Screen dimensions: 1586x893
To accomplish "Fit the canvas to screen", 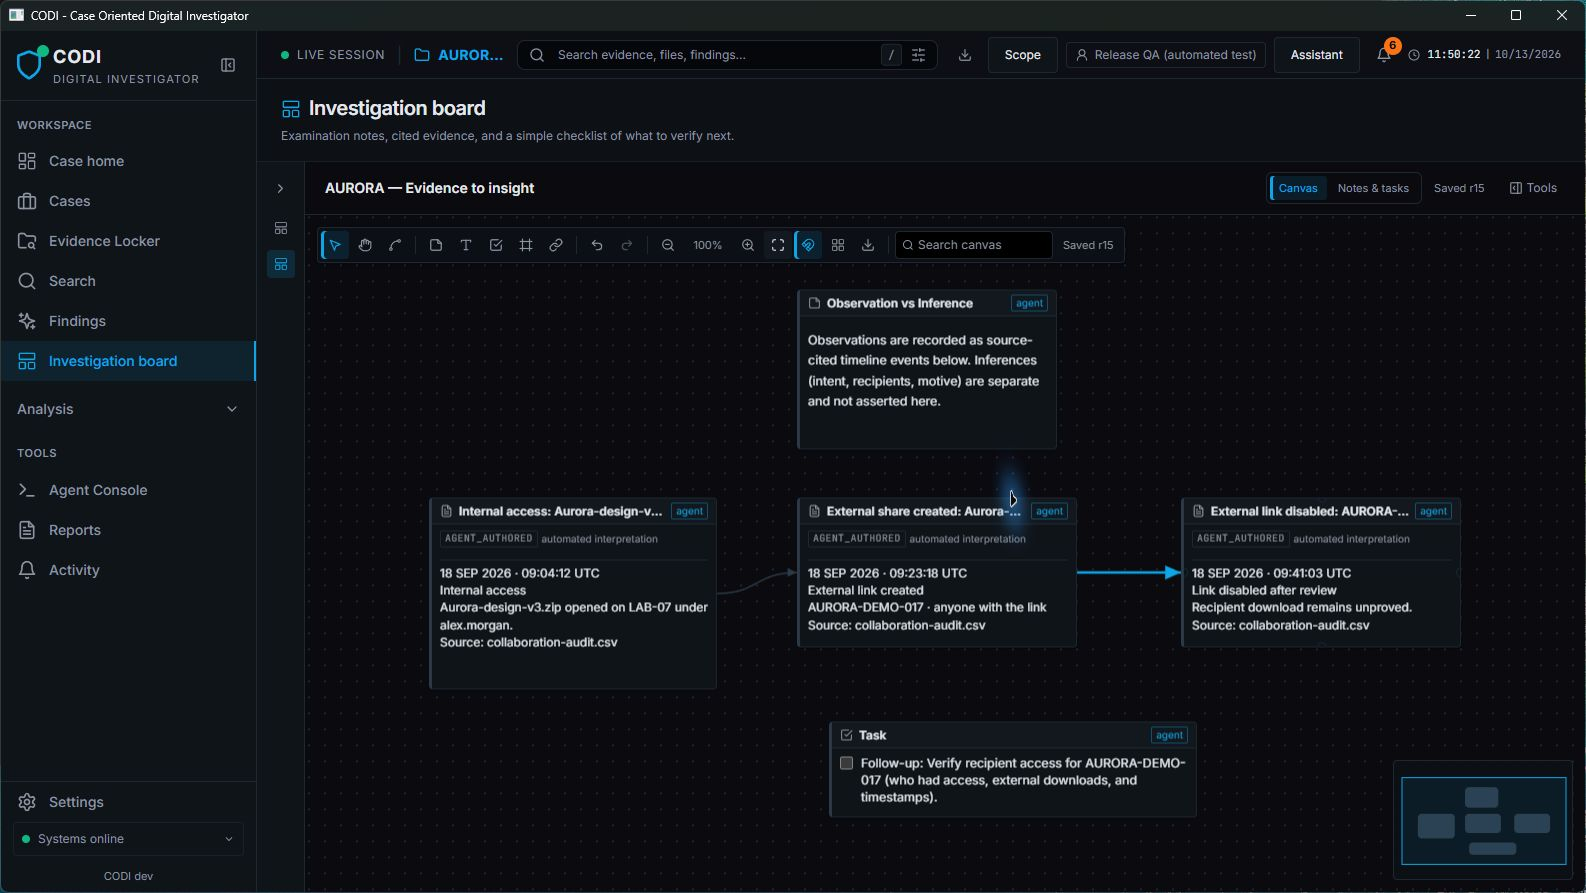I will (778, 245).
